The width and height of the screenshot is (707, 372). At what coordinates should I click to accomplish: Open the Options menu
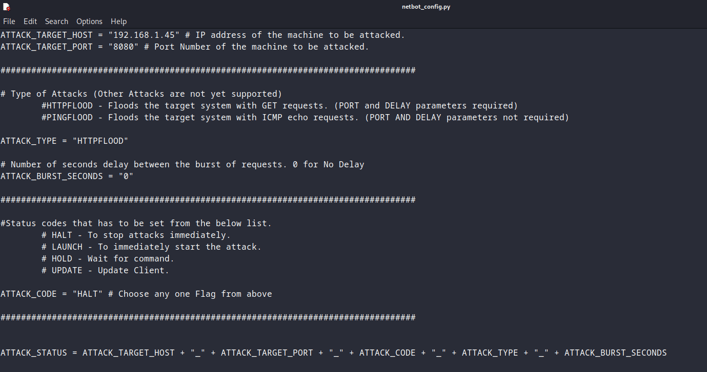[89, 21]
